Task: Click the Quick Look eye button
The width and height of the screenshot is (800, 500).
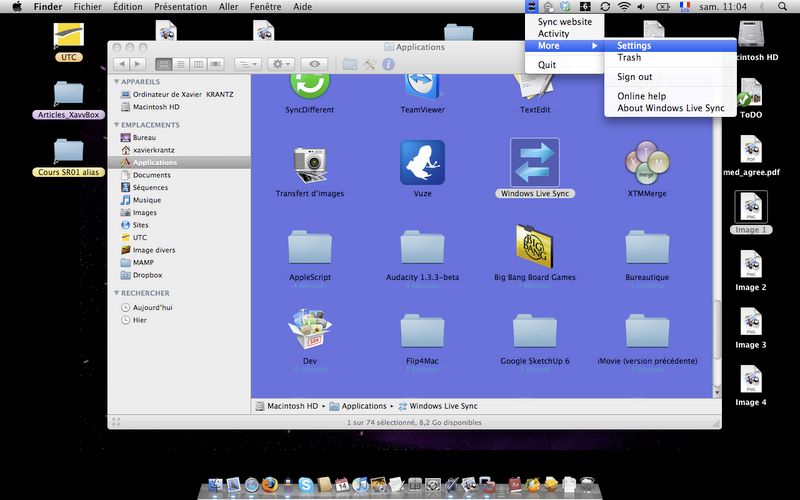Action: 314,64
